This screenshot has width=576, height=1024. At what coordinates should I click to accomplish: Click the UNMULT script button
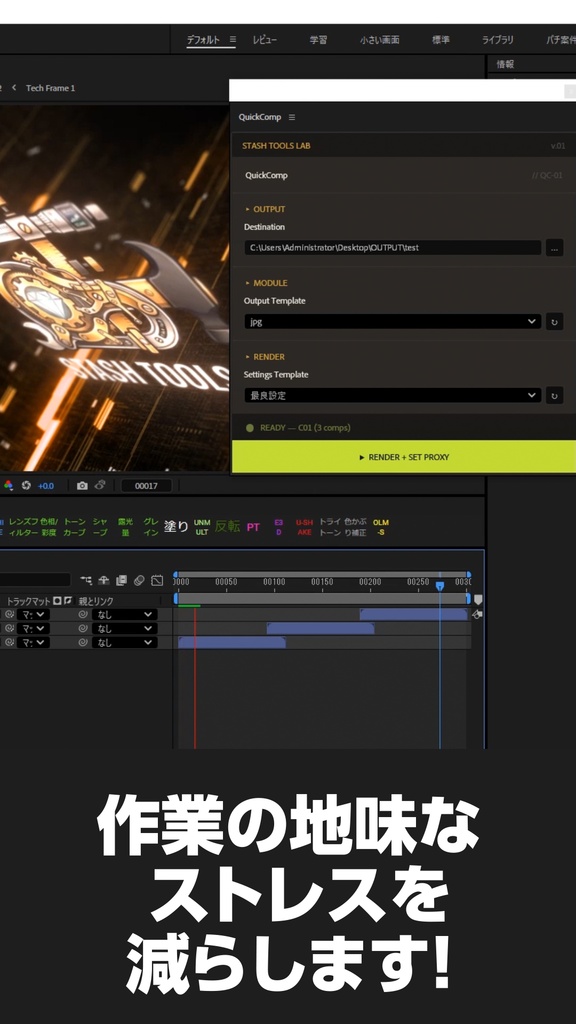[x=202, y=527]
